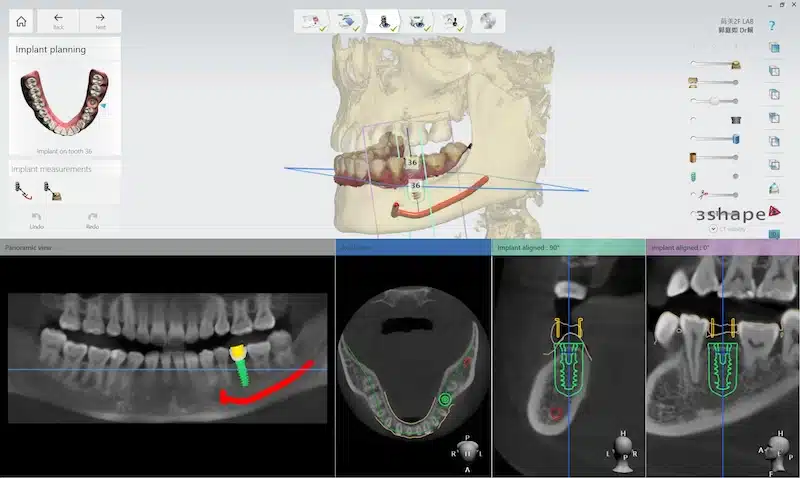
Task: Toggle the scissors clipping visibility circle
Action: (693, 194)
